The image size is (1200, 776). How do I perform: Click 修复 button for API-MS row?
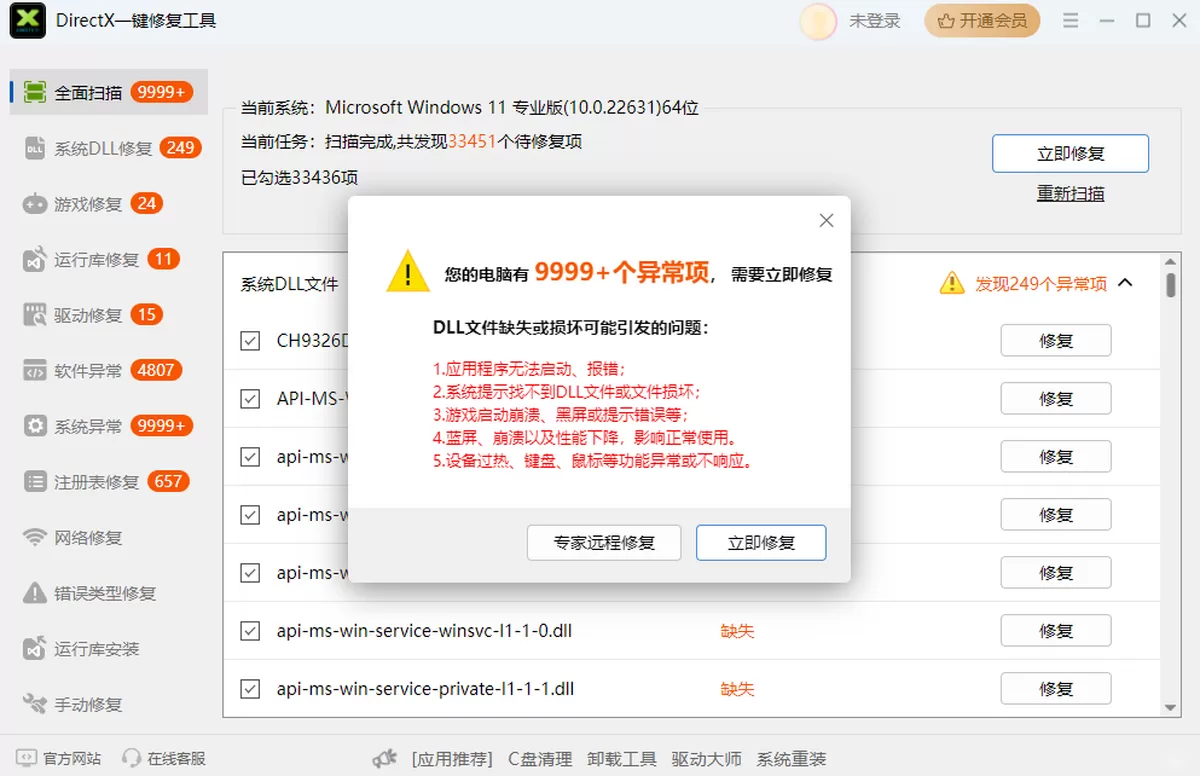pos(1056,399)
